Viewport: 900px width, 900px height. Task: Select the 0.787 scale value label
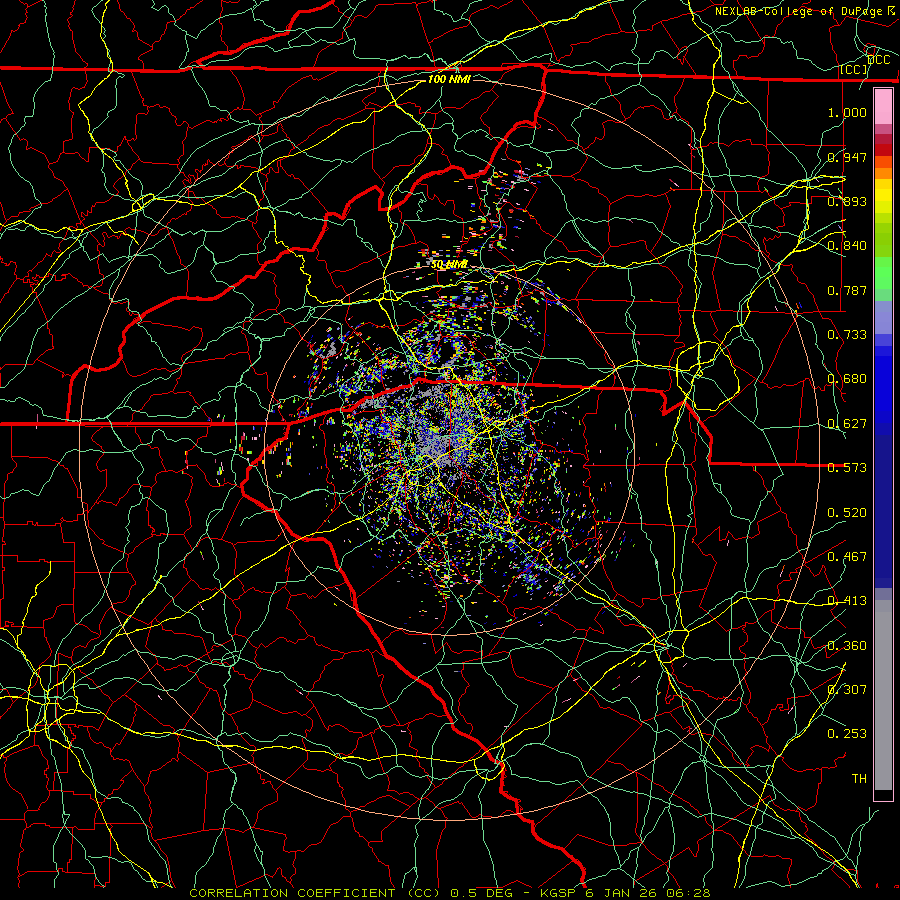pos(847,290)
